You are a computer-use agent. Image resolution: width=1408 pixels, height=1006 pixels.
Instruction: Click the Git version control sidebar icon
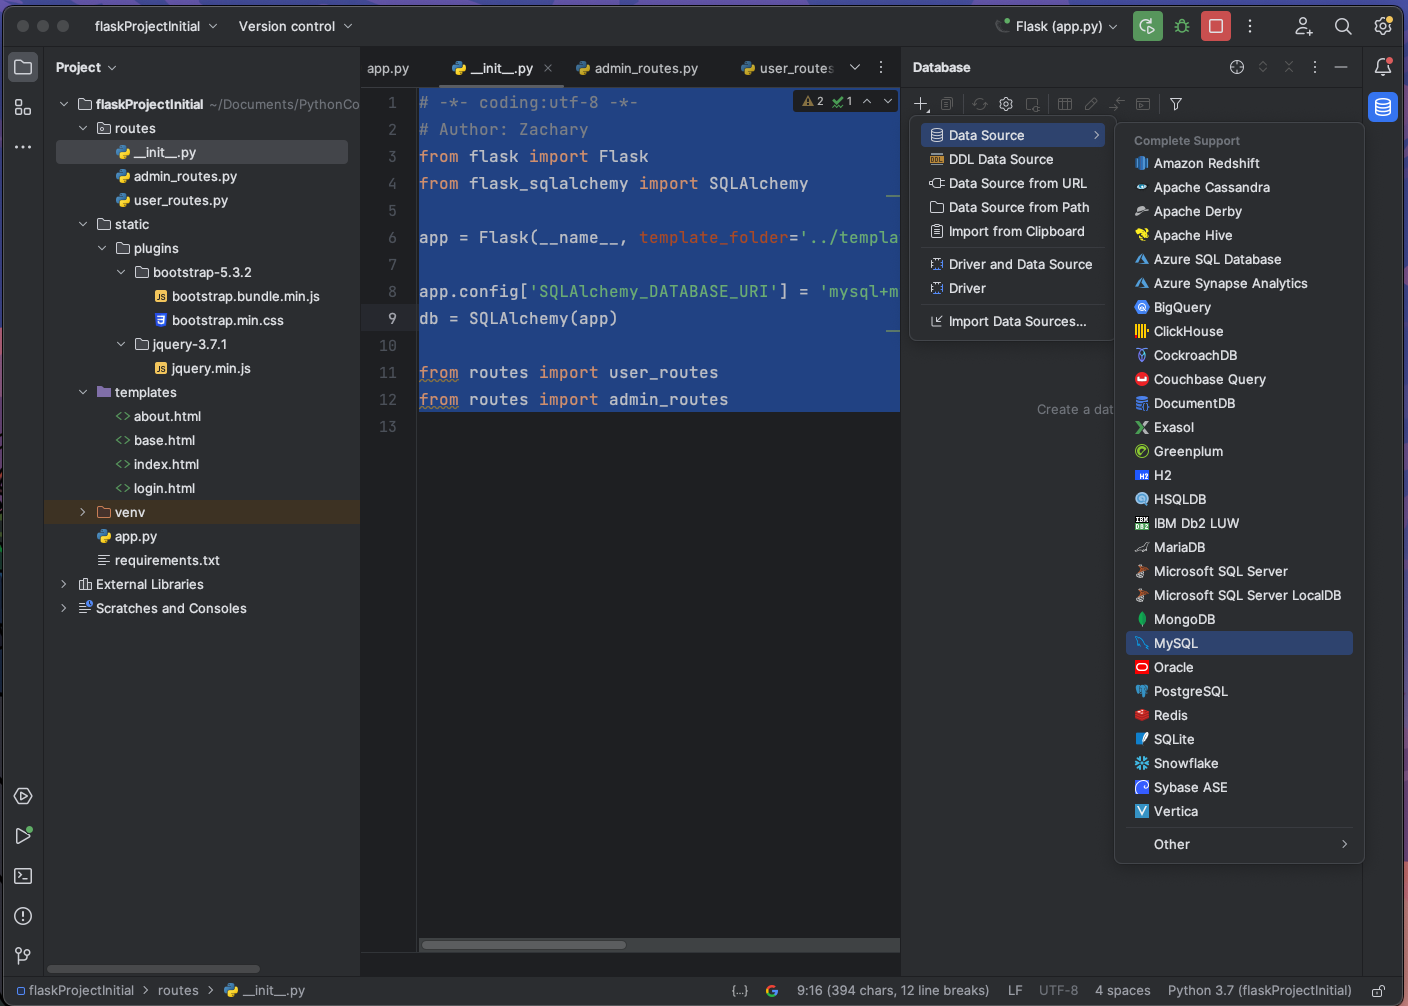[23, 956]
